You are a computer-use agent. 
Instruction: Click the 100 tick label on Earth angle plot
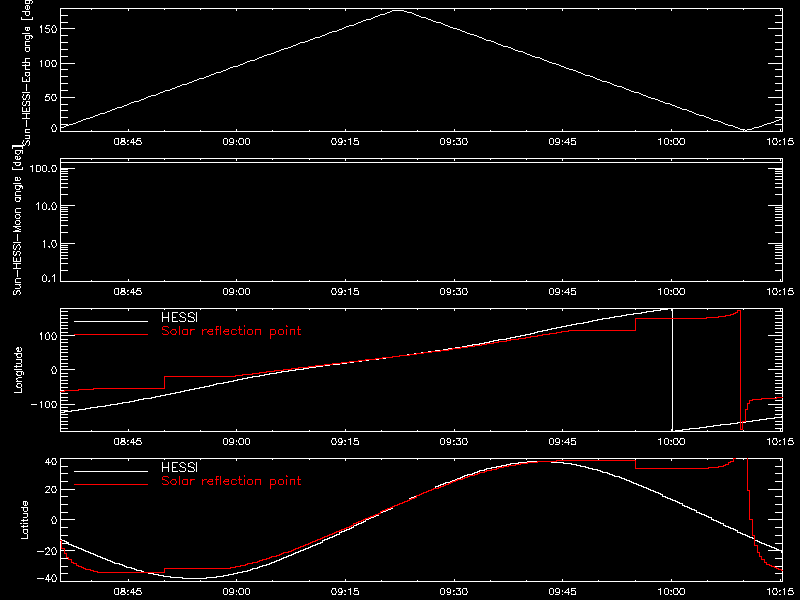[x=47, y=64]
